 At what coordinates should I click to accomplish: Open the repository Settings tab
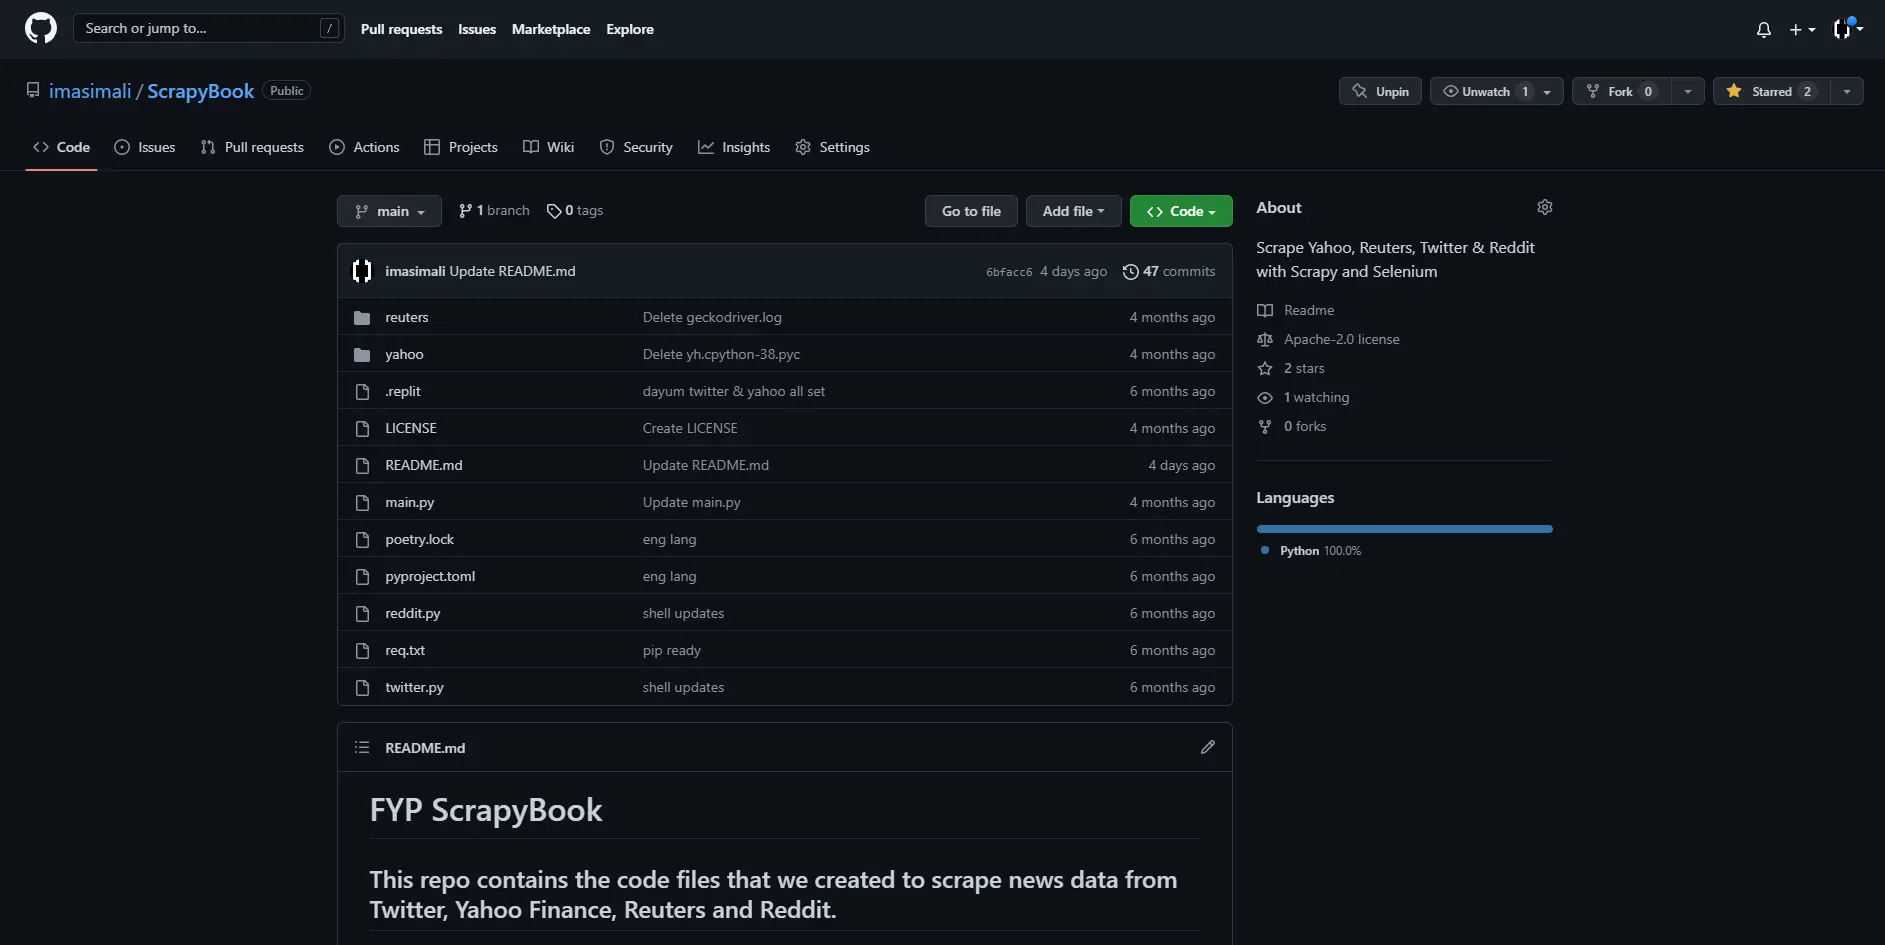tap(832, 147)
